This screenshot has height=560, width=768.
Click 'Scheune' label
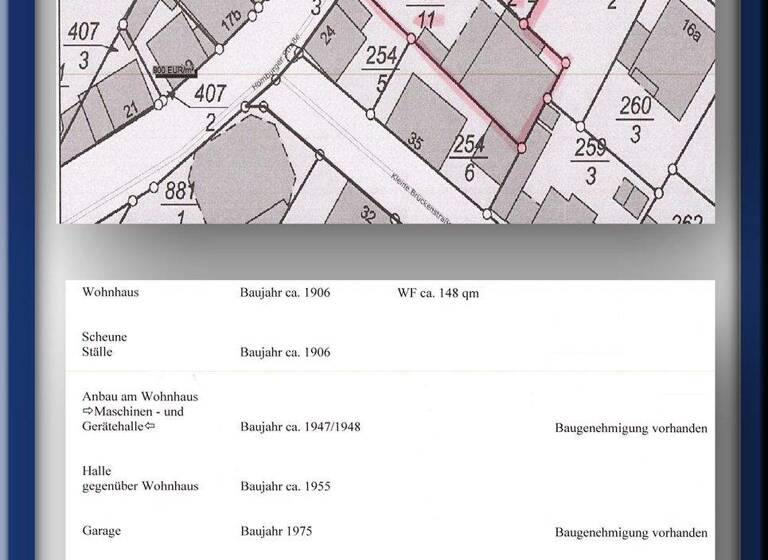[104, 337]
